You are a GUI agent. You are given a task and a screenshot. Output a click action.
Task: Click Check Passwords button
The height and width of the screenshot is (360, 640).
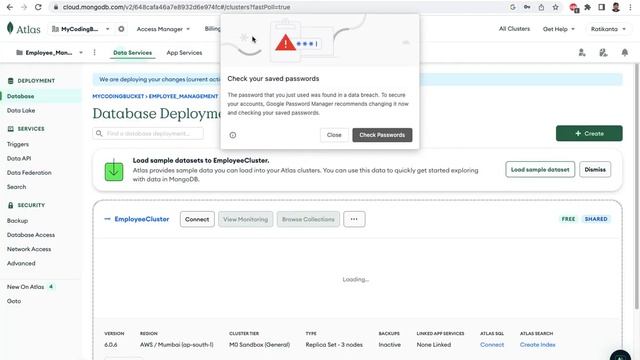tap(382, 135)
